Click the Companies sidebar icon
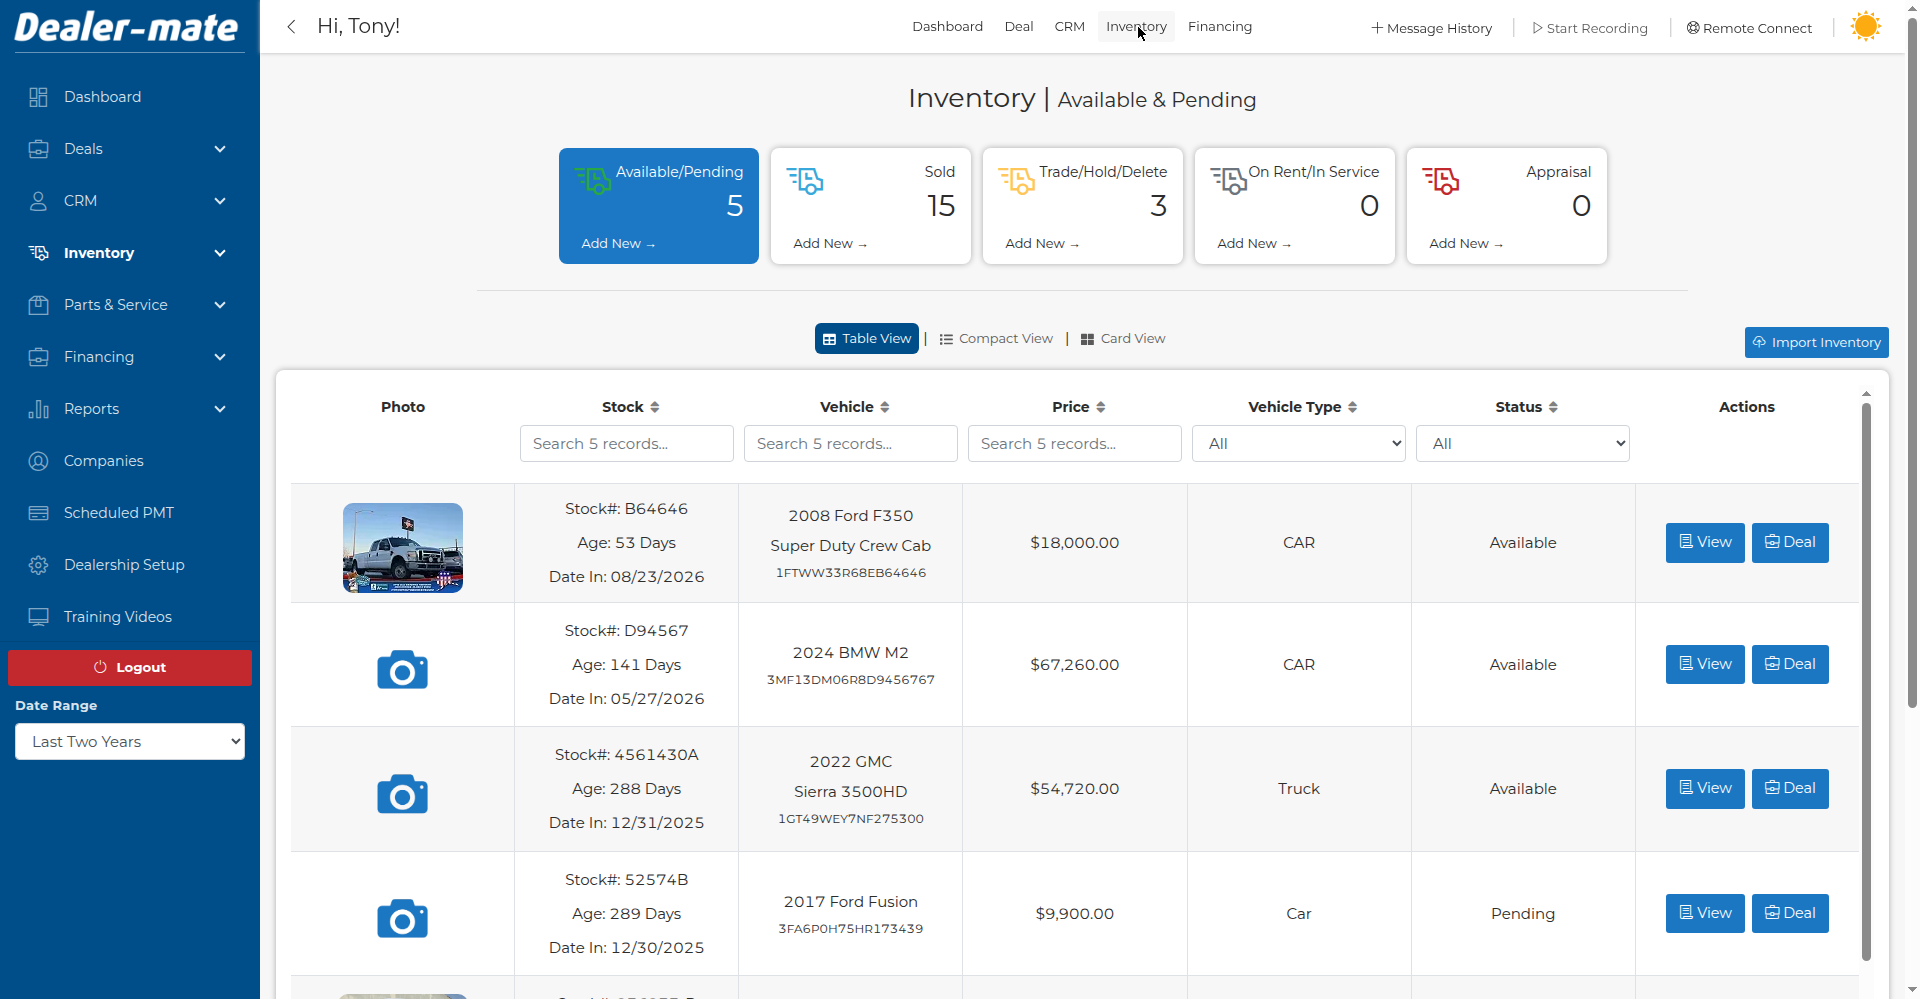This screenshot has height=999, width=1920. pyautogui.click(x=38, y=461)
